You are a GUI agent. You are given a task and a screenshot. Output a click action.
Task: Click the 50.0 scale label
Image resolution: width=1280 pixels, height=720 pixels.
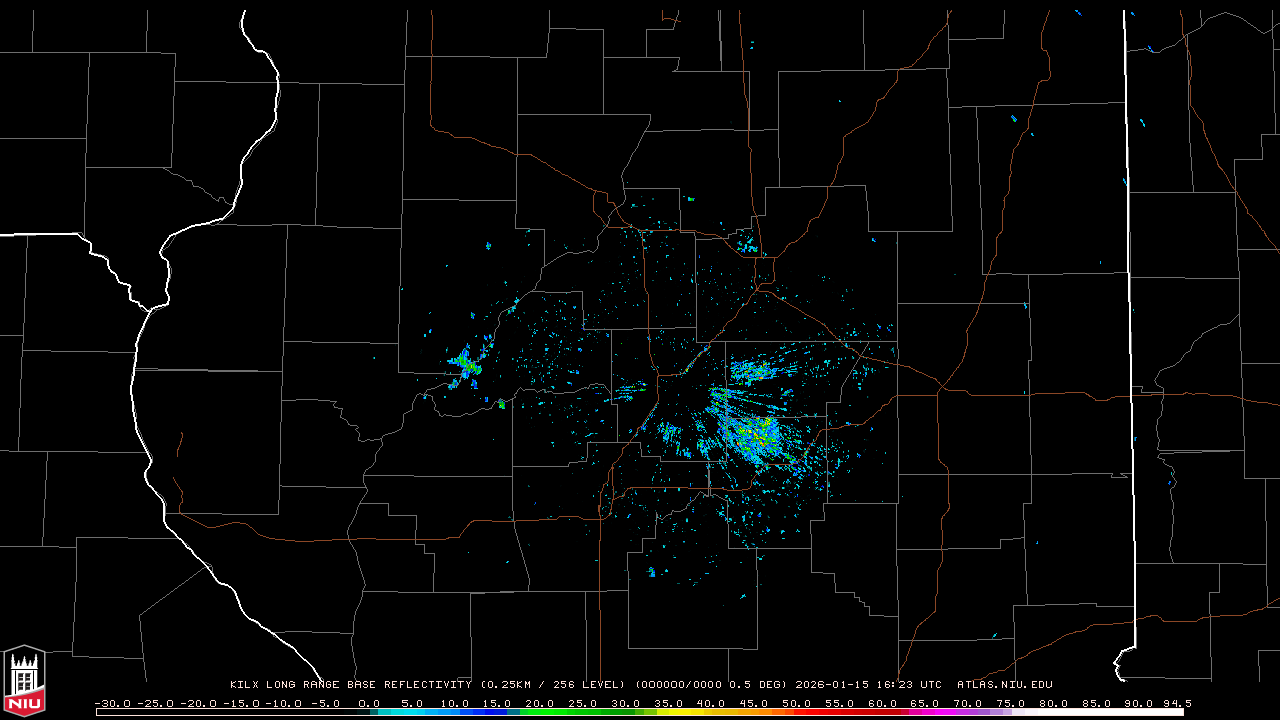[x=796, y=703]
